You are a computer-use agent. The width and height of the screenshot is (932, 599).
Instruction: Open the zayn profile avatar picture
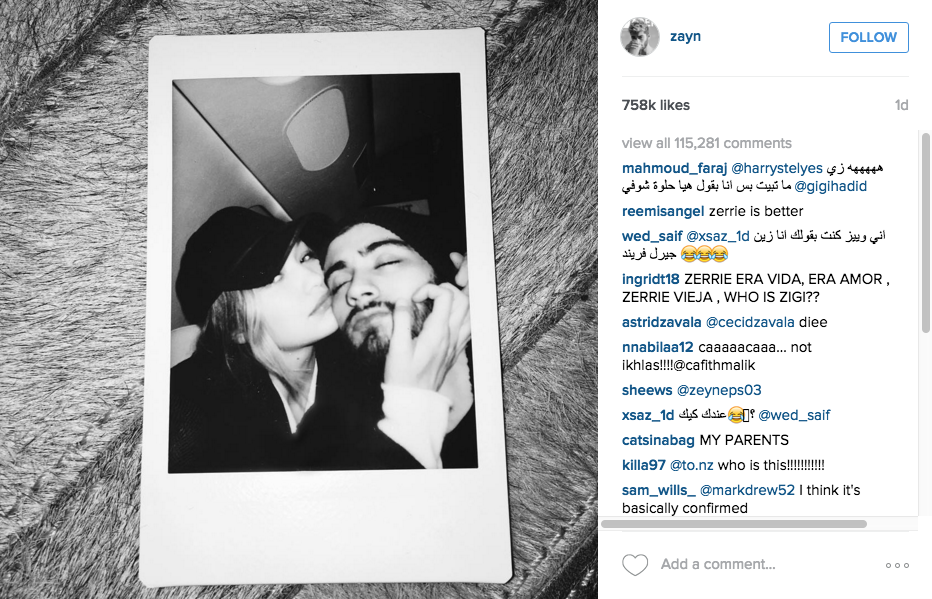(640, 37)
